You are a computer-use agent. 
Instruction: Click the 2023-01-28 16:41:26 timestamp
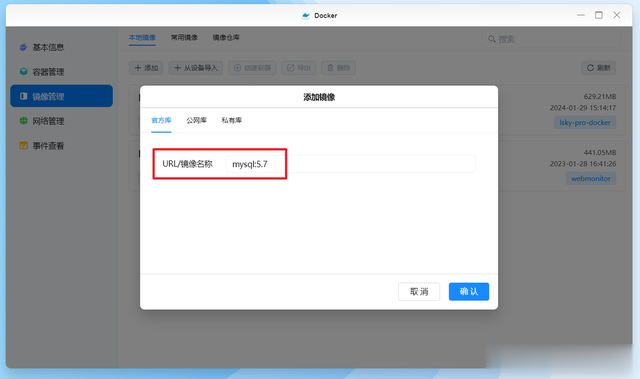(583, 164)
